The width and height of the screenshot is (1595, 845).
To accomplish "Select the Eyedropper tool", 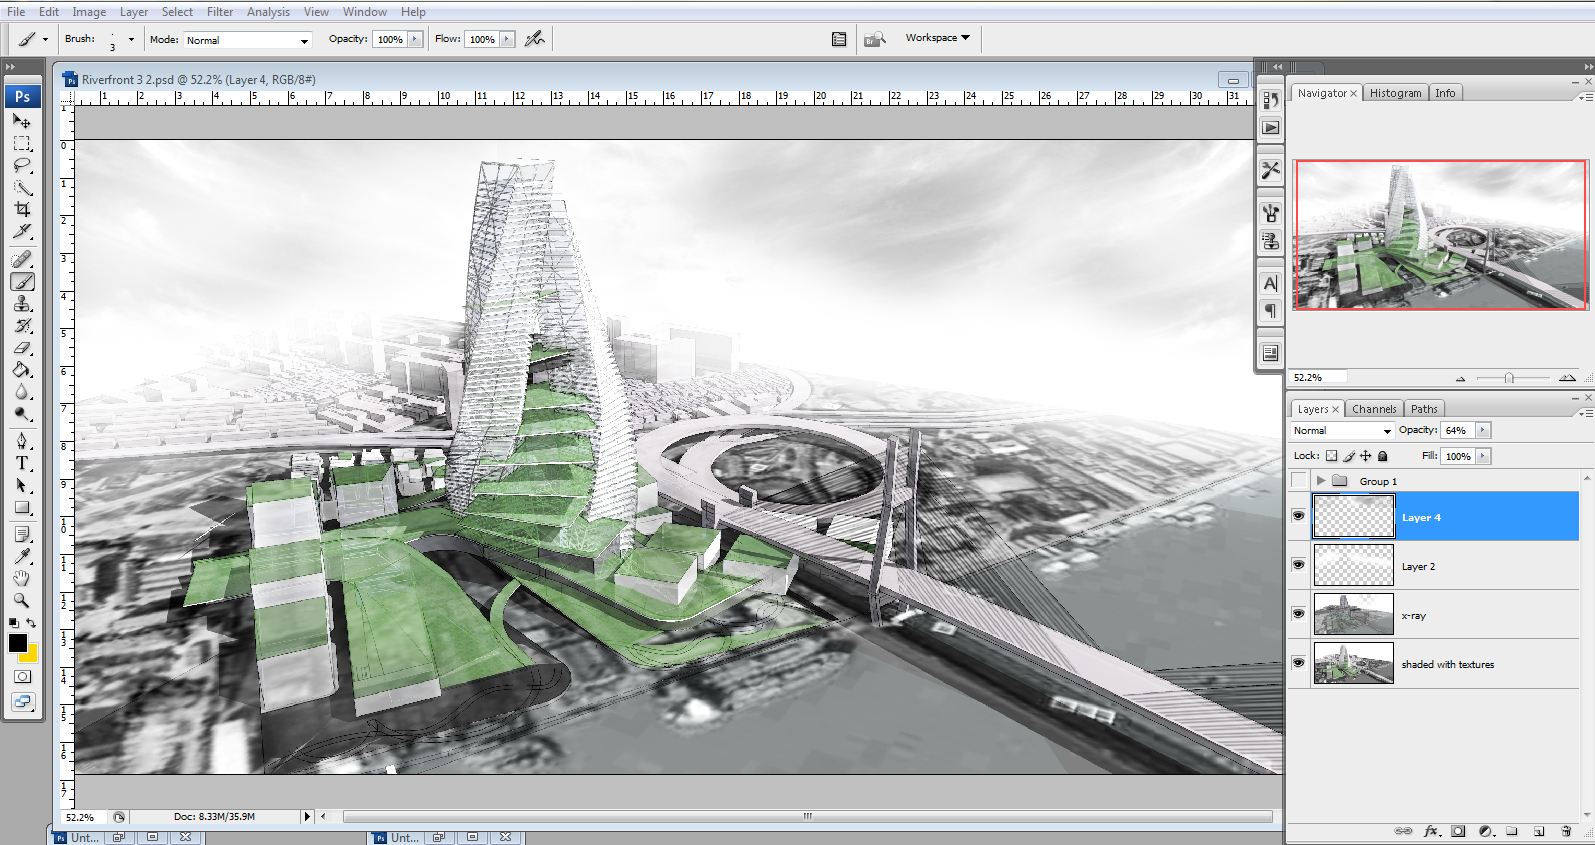I will click(22, 557).
